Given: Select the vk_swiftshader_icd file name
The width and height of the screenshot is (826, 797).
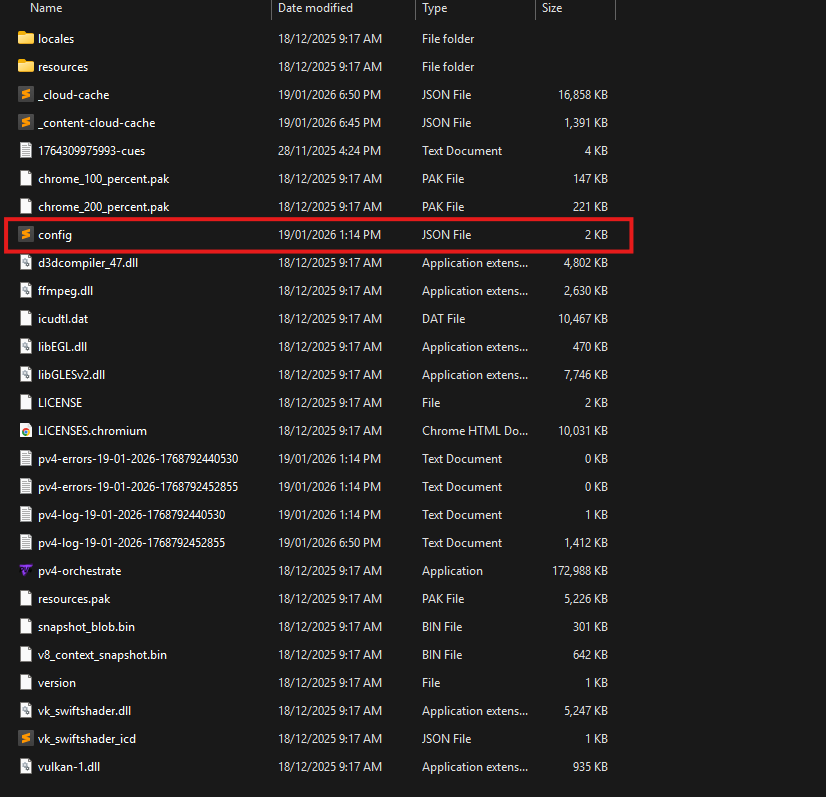Looking at the screenshot, I should (87, 739).
